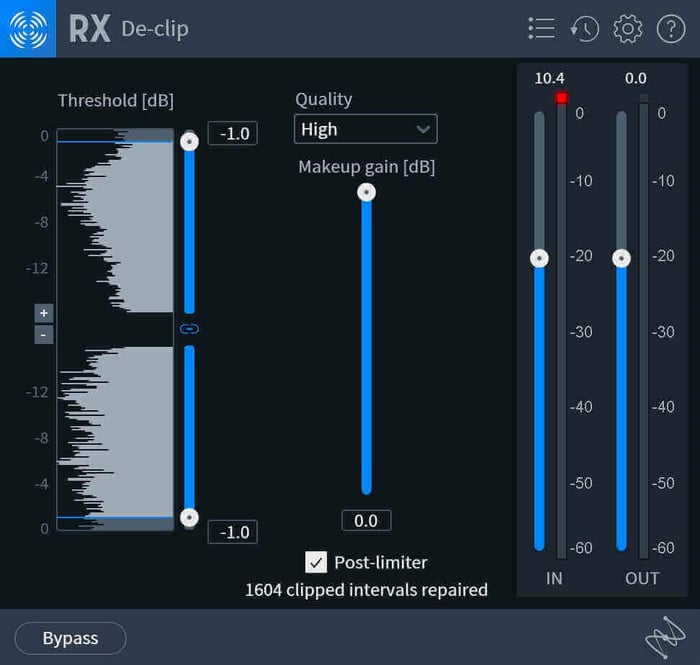Disable the Post-limiter checkbox
This screenshot has width=700, height=665.
click(x=316, y=562)
